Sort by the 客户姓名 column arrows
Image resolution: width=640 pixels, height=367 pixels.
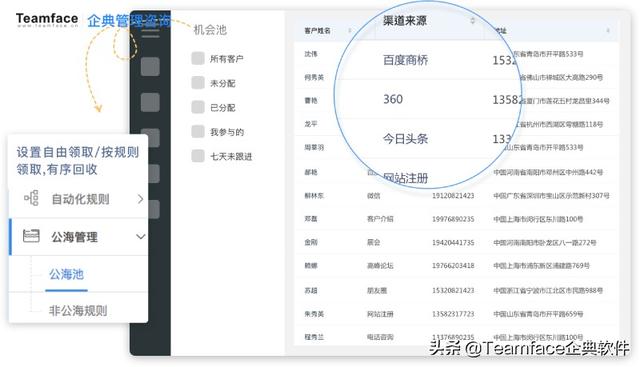349,31
